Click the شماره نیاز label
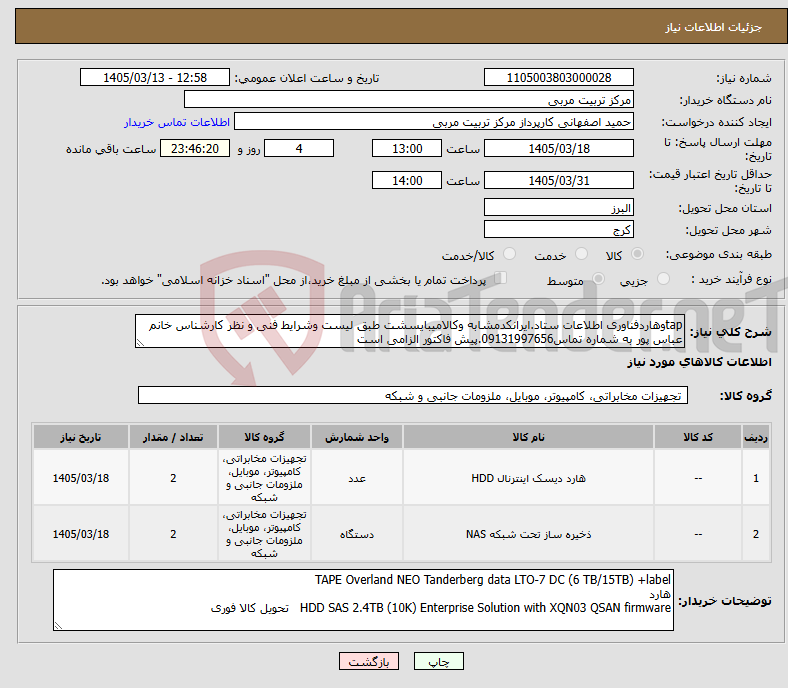This screenshot has width=788, height=688. click(x=744, y=78)
